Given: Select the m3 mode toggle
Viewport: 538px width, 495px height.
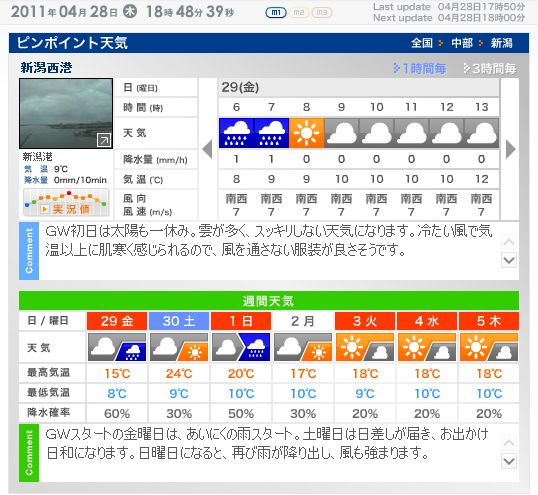Looking at the screenshot, I should [321, 13].
